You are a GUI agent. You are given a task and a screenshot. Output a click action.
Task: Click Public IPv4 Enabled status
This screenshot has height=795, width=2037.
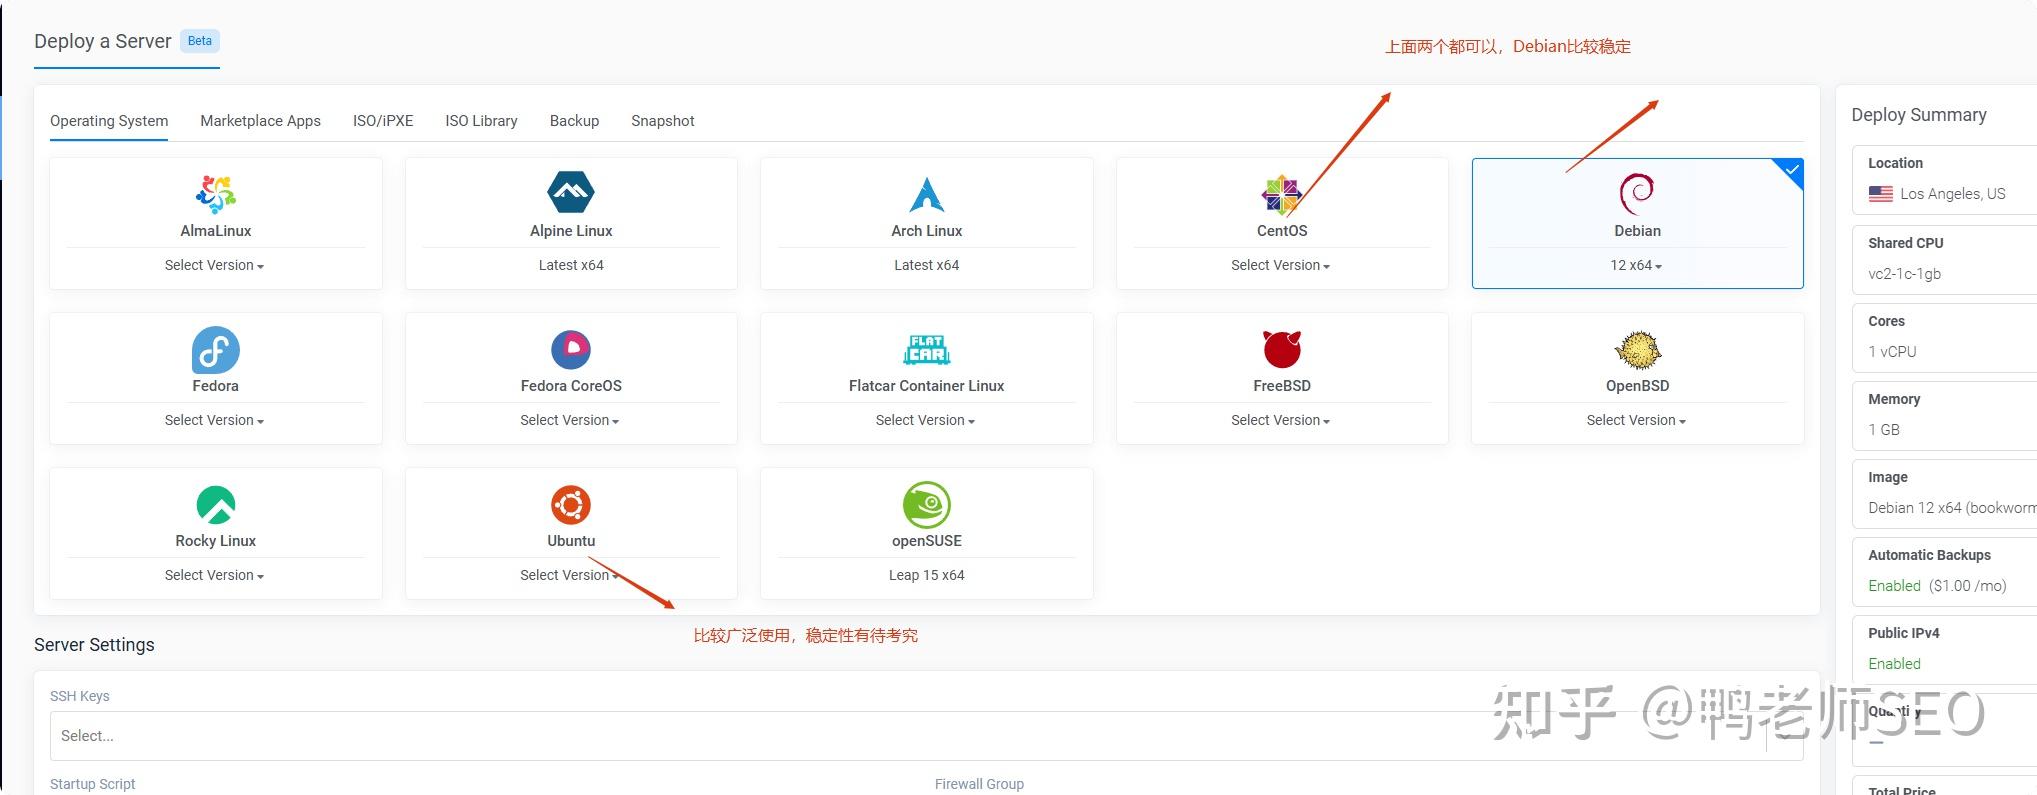[1894, 664]
